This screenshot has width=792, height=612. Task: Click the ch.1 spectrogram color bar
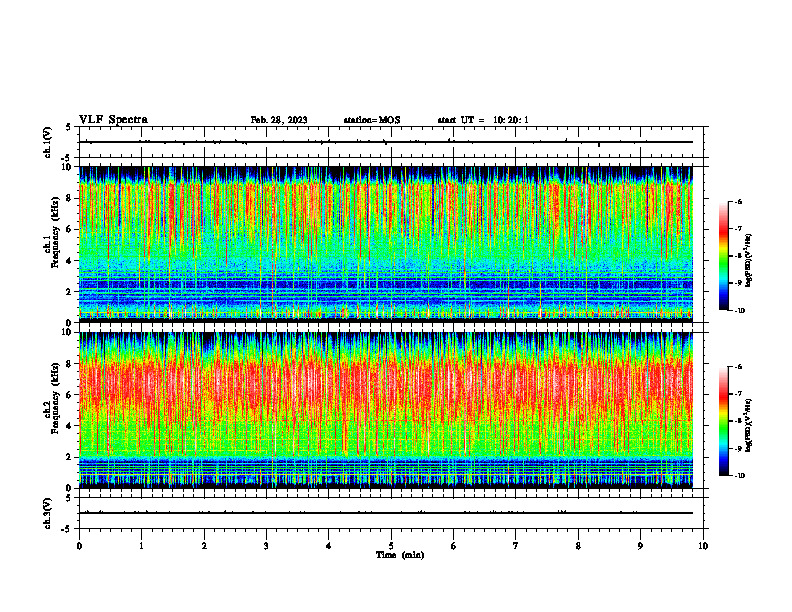pos(723,256)
